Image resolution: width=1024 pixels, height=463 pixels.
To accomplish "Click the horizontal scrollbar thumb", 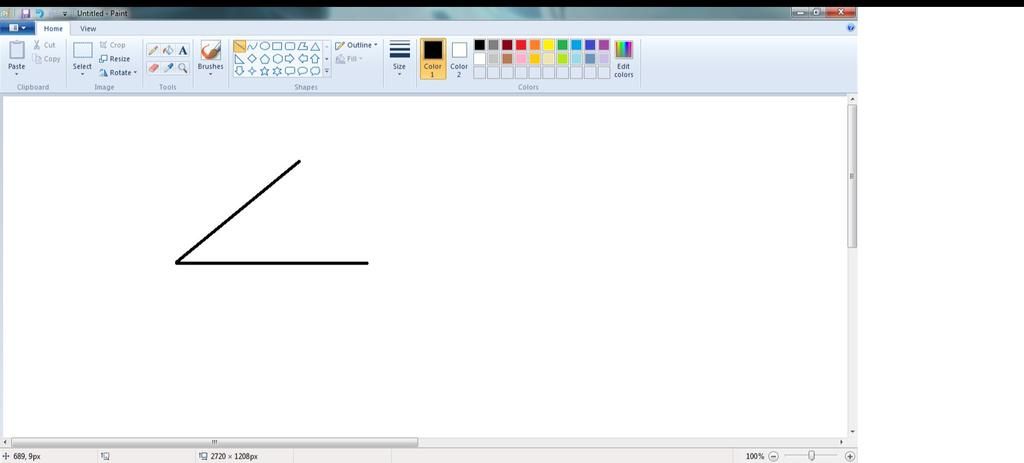I will point(214,443).
